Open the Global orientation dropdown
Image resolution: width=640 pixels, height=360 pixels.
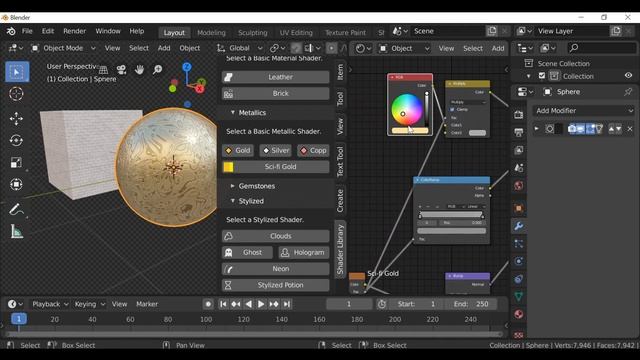point(241,48)
